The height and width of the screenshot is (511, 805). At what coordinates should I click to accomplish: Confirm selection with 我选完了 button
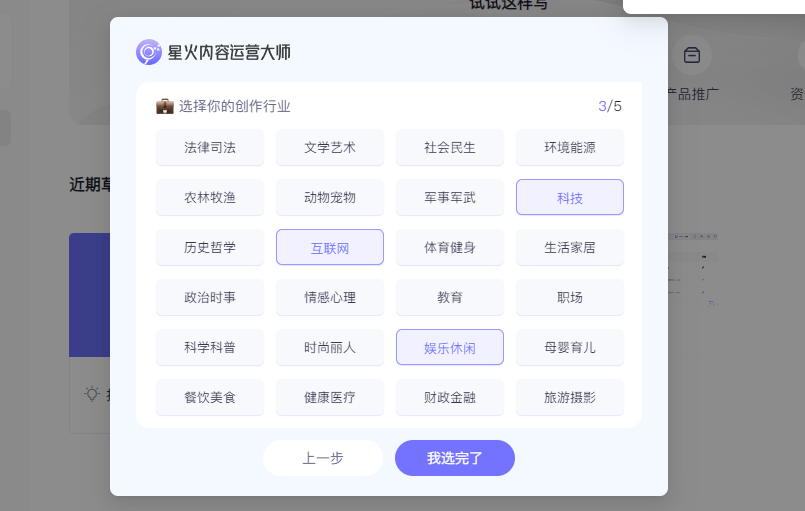455,458
